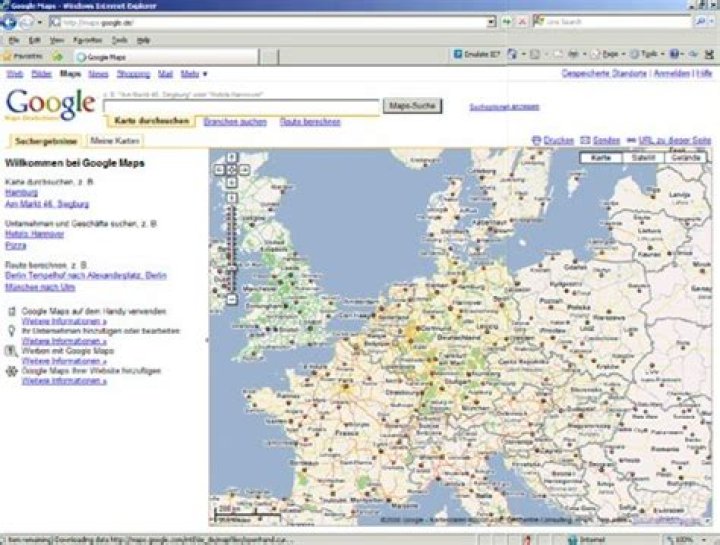This screenshot has width=720, height=545.
Task: Click the browser Forward button
Action: tap(27, 22)
